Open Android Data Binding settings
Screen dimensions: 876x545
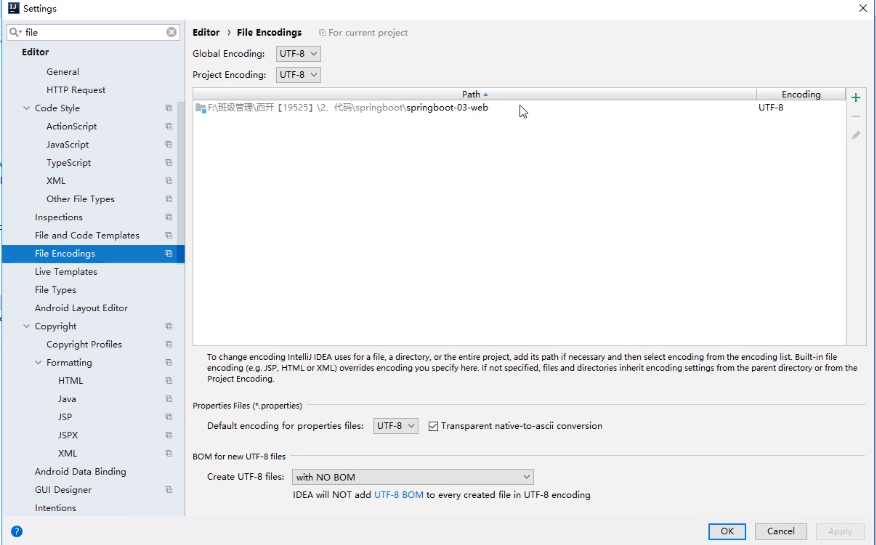[80, 472]
